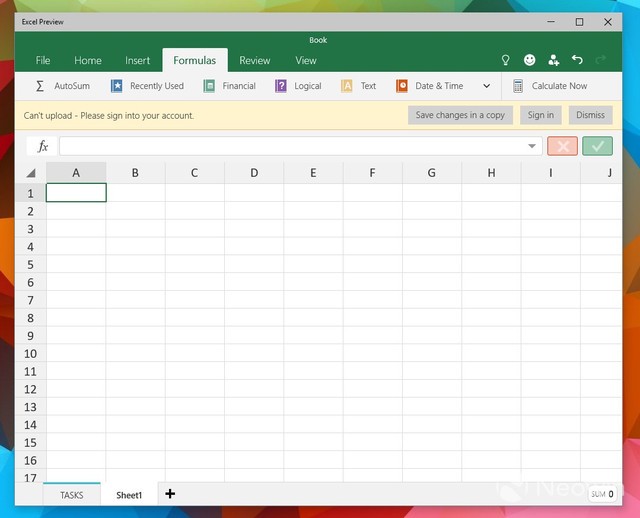Click the select-all corner triangle
Screen dimensions: 640x518
pyautogui.click(x=31, y=173)
